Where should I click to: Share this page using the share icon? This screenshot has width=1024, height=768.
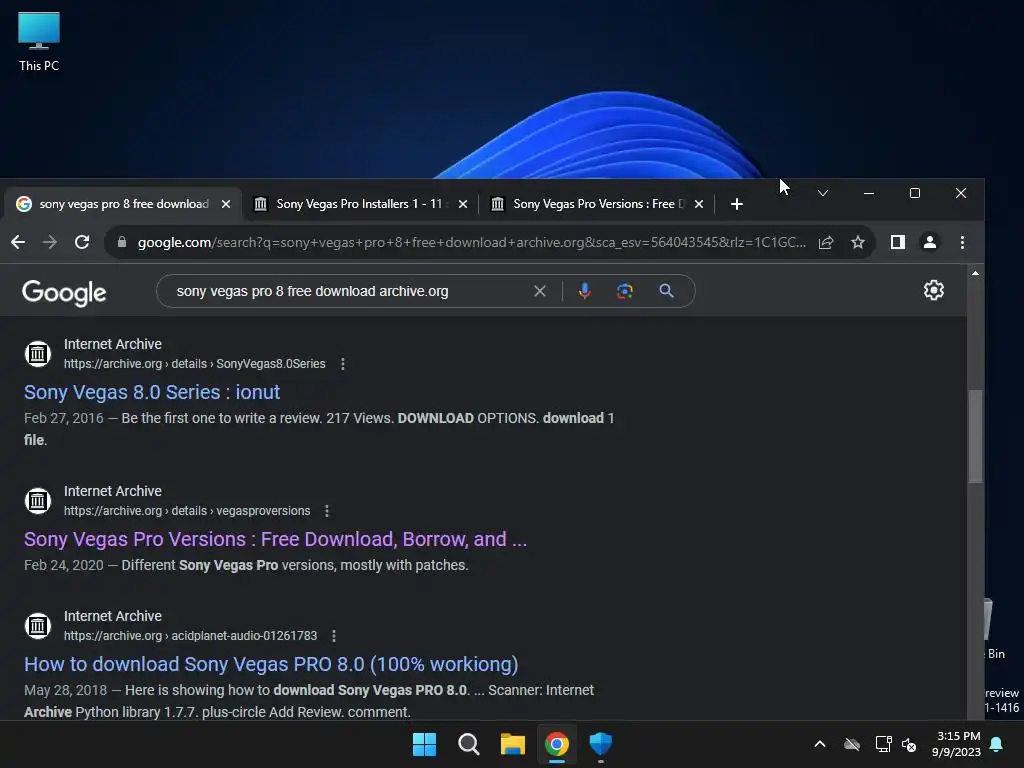coord(825,242)
